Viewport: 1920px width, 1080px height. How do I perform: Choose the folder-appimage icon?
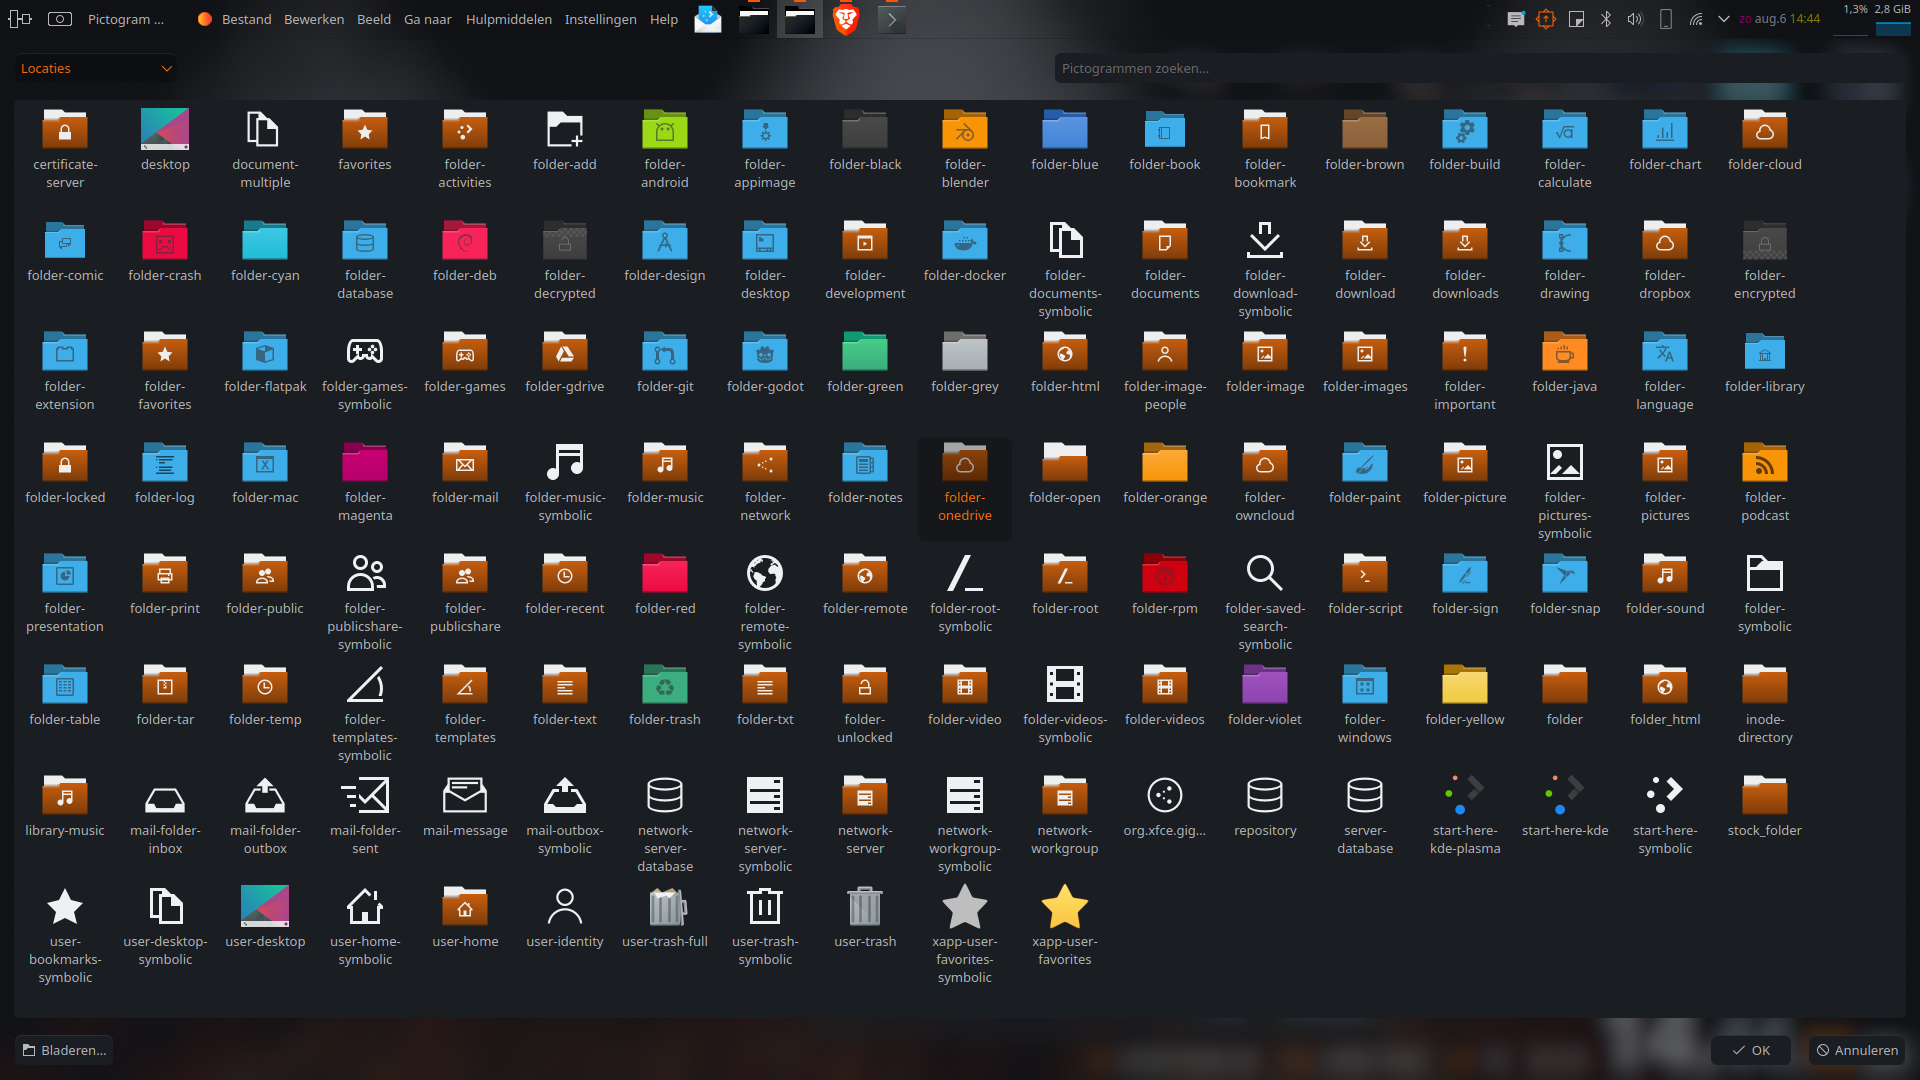pyautogui.click(x=764, y=131)
